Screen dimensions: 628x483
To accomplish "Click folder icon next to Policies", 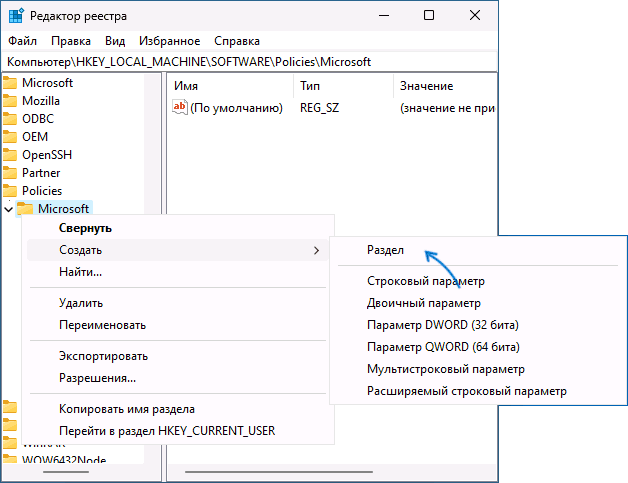I will (10, 191).
